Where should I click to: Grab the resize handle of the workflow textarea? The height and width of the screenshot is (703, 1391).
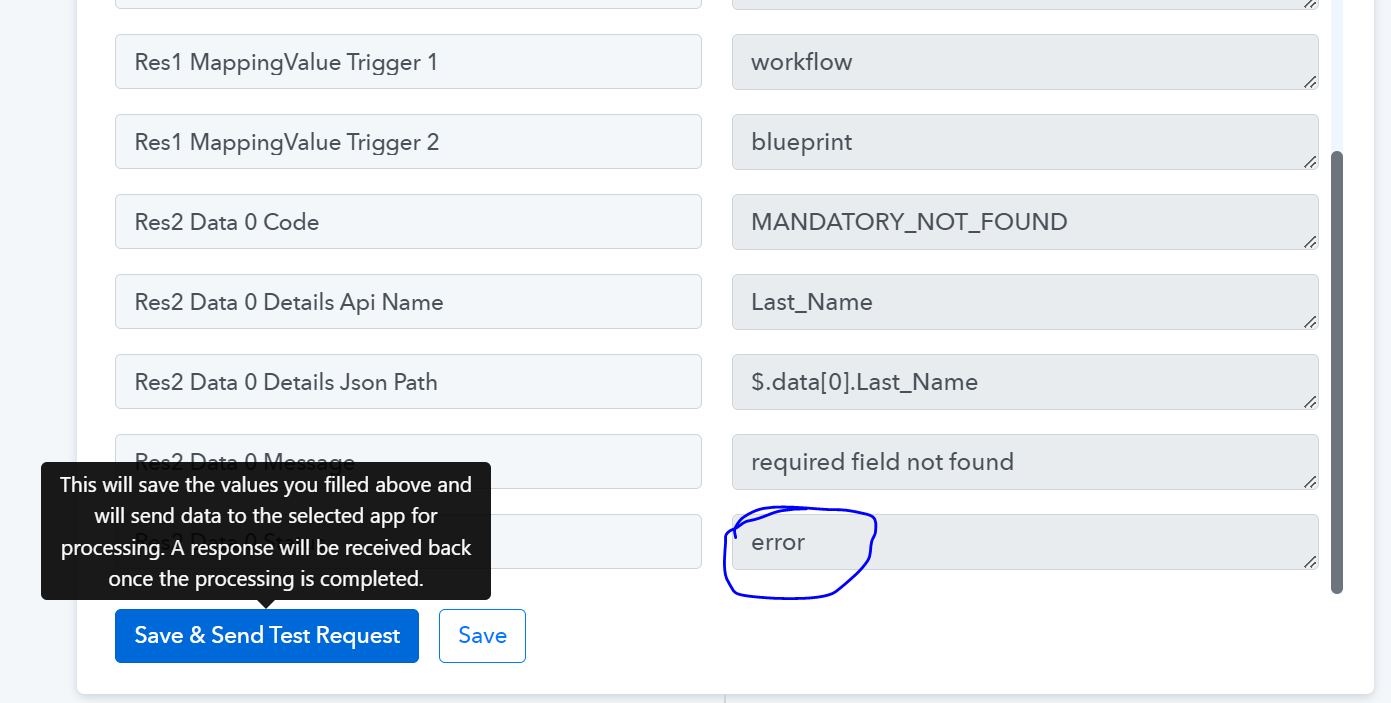[x=1310, y=81]
